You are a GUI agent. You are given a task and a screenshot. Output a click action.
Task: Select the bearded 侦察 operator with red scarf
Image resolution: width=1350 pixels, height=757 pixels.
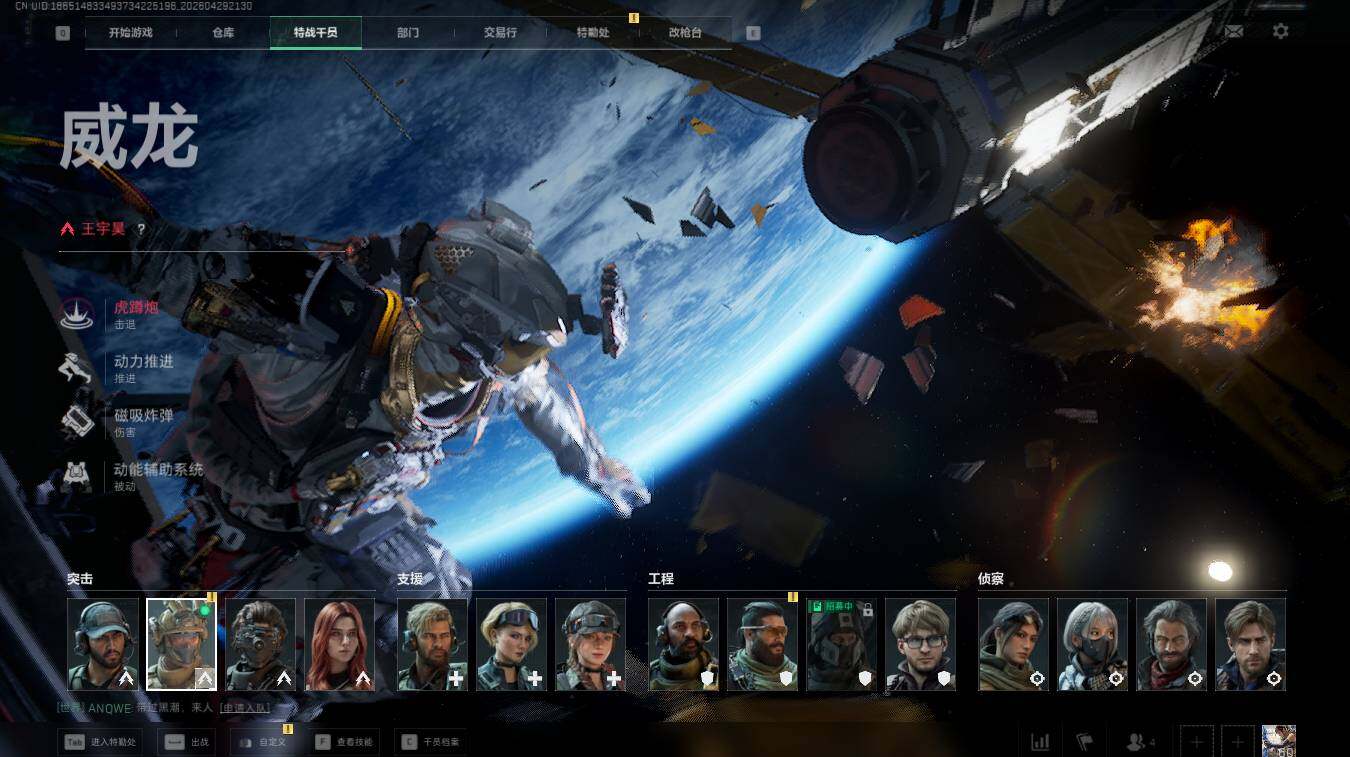(x=1172, y=644)
